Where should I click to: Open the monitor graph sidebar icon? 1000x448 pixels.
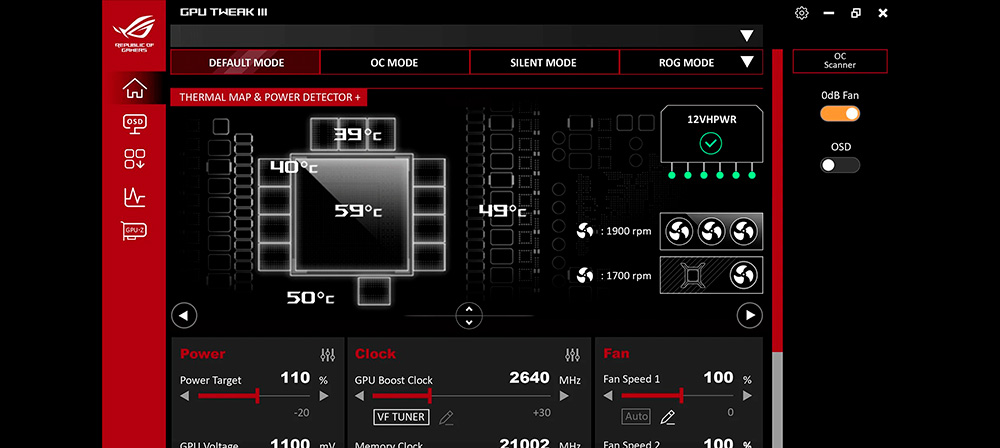click(x=135, y=197)
